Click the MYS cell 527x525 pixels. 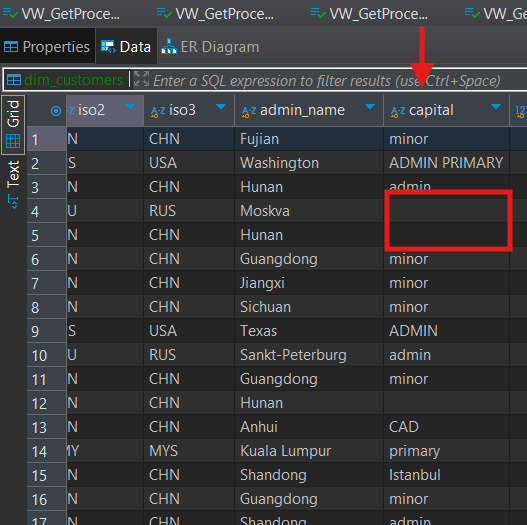coord(189,451)
